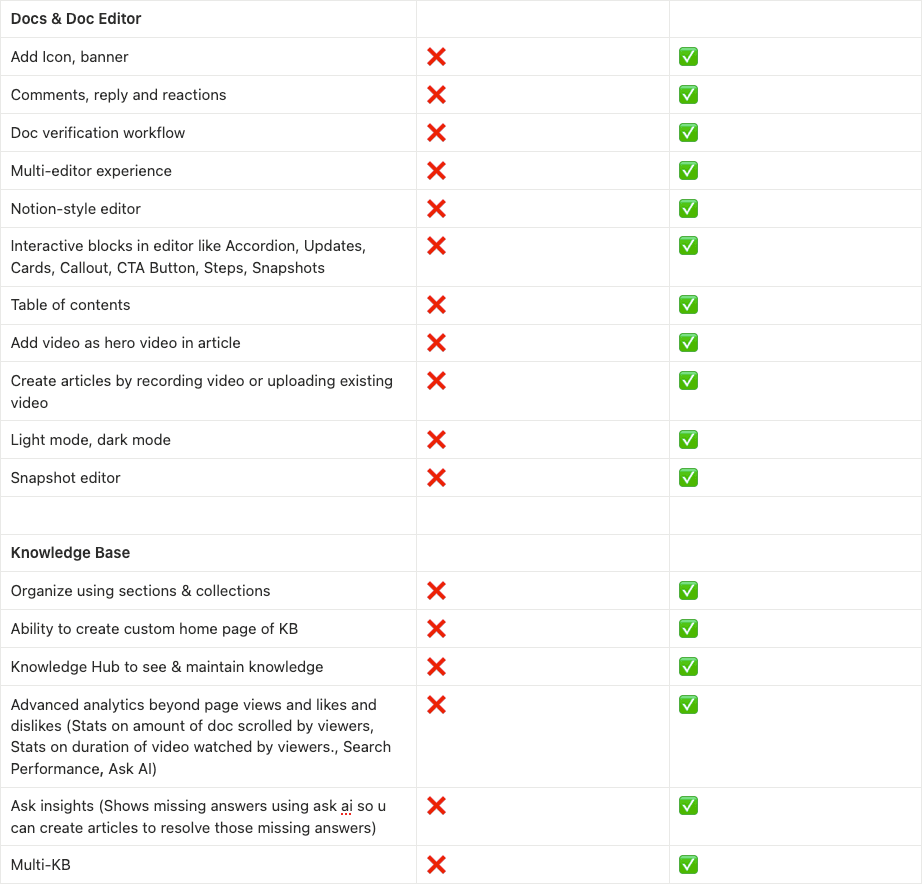Click the Docs & Doc Editor heading cell
Viewport: 922px width, 884px height.
point(76,19)
